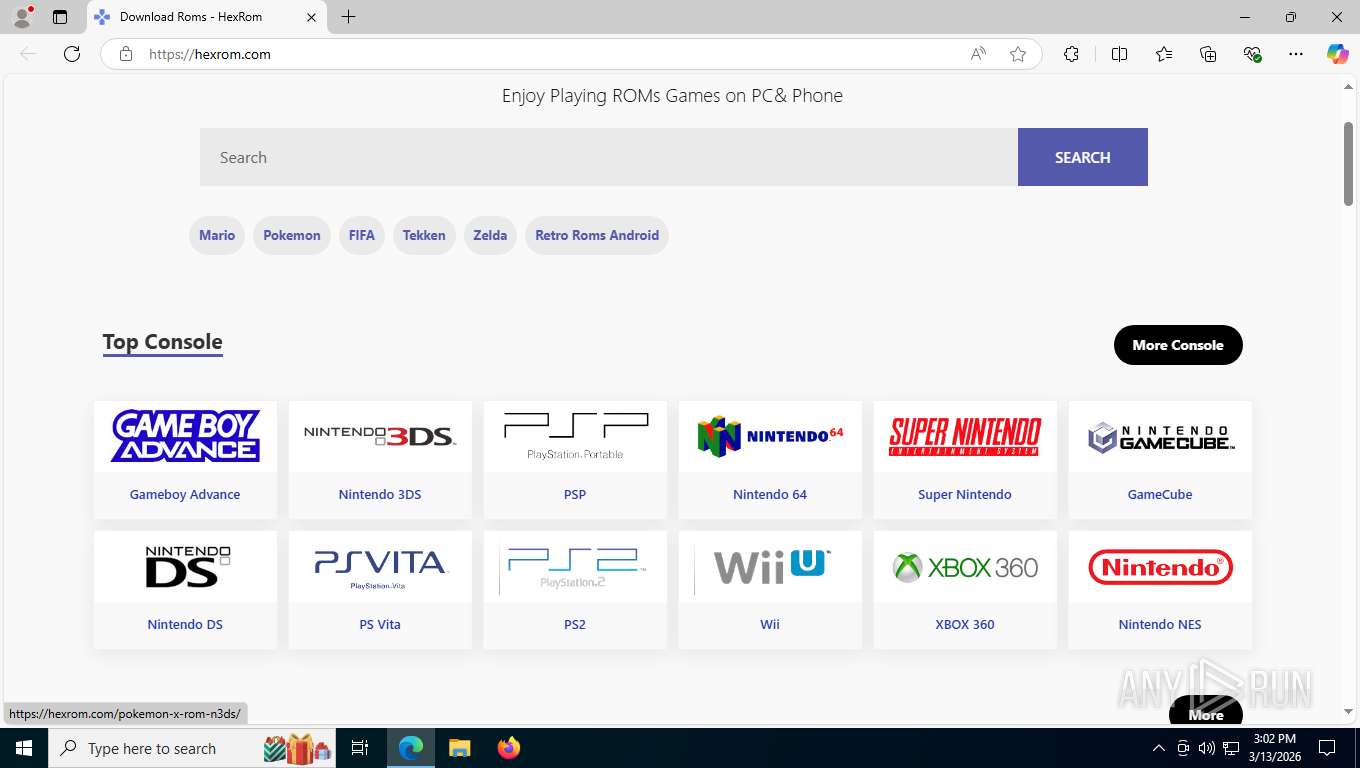Open the Game Boy Advance logo image

(185, 436)
